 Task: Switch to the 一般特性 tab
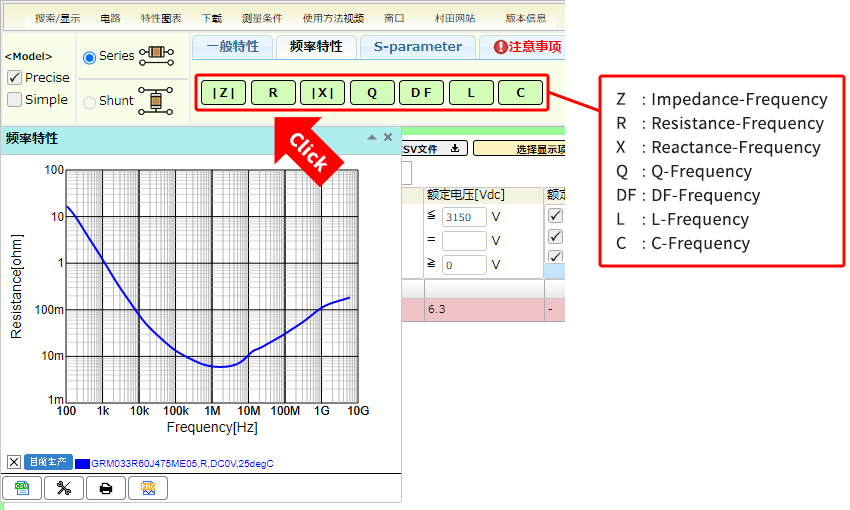[x=232, y=46]
